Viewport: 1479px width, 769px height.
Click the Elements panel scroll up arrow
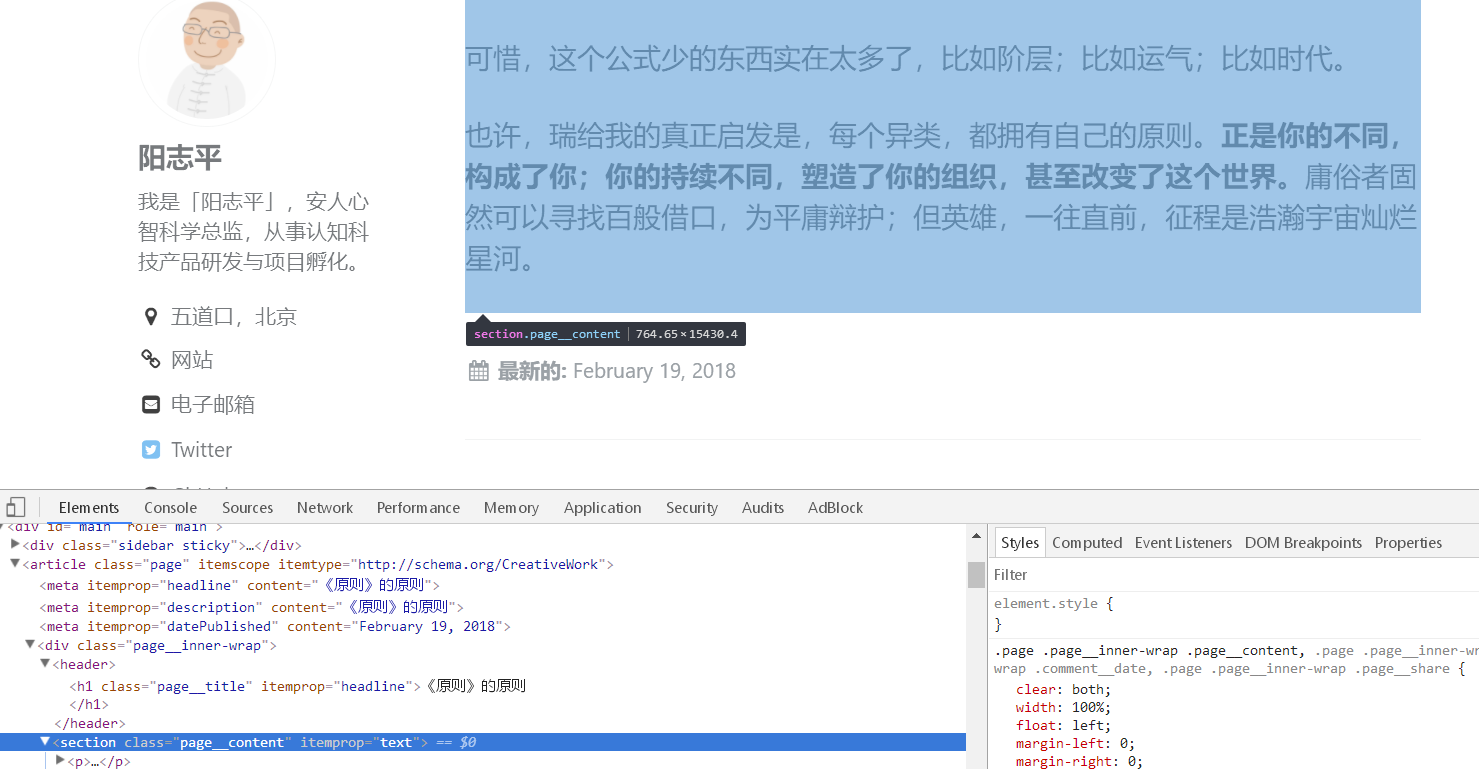[x=976, y=536]
